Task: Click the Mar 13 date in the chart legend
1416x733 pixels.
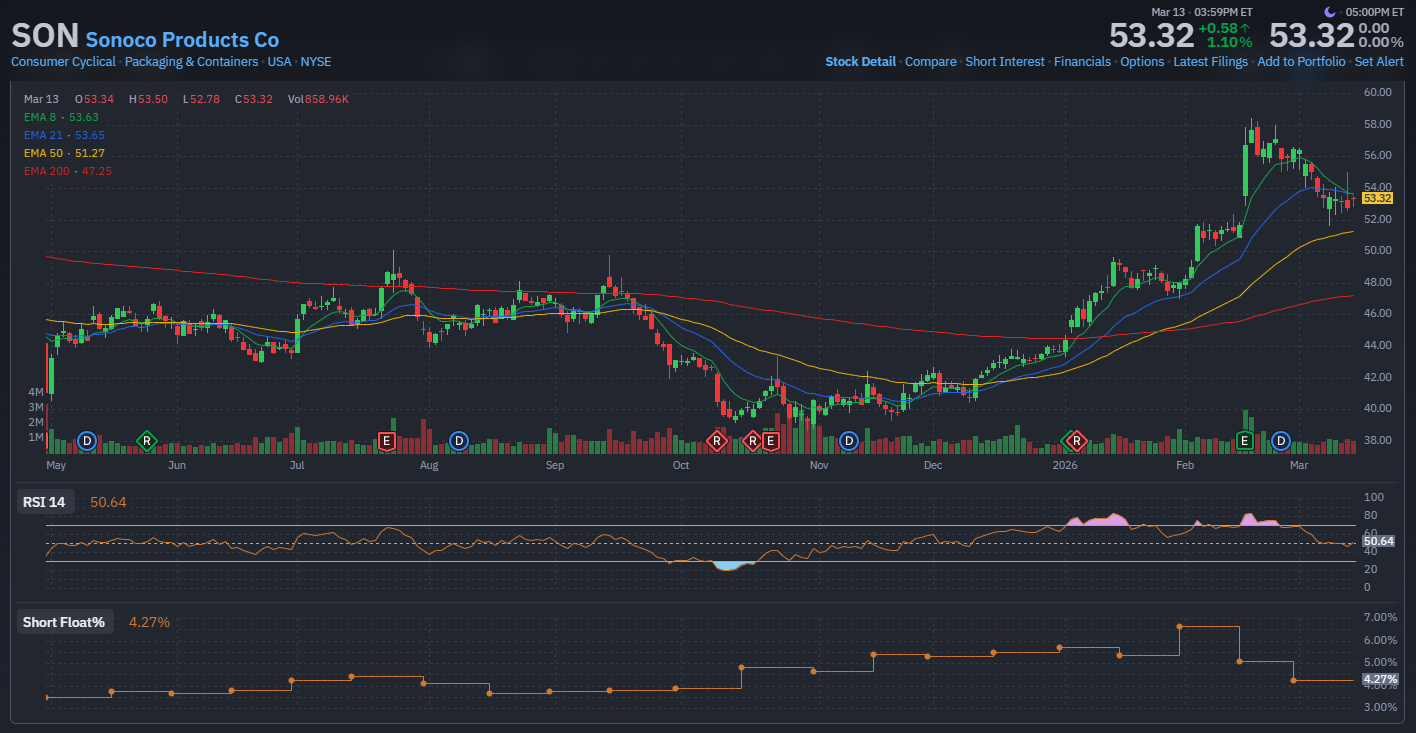Action: [x=42, y=99]
